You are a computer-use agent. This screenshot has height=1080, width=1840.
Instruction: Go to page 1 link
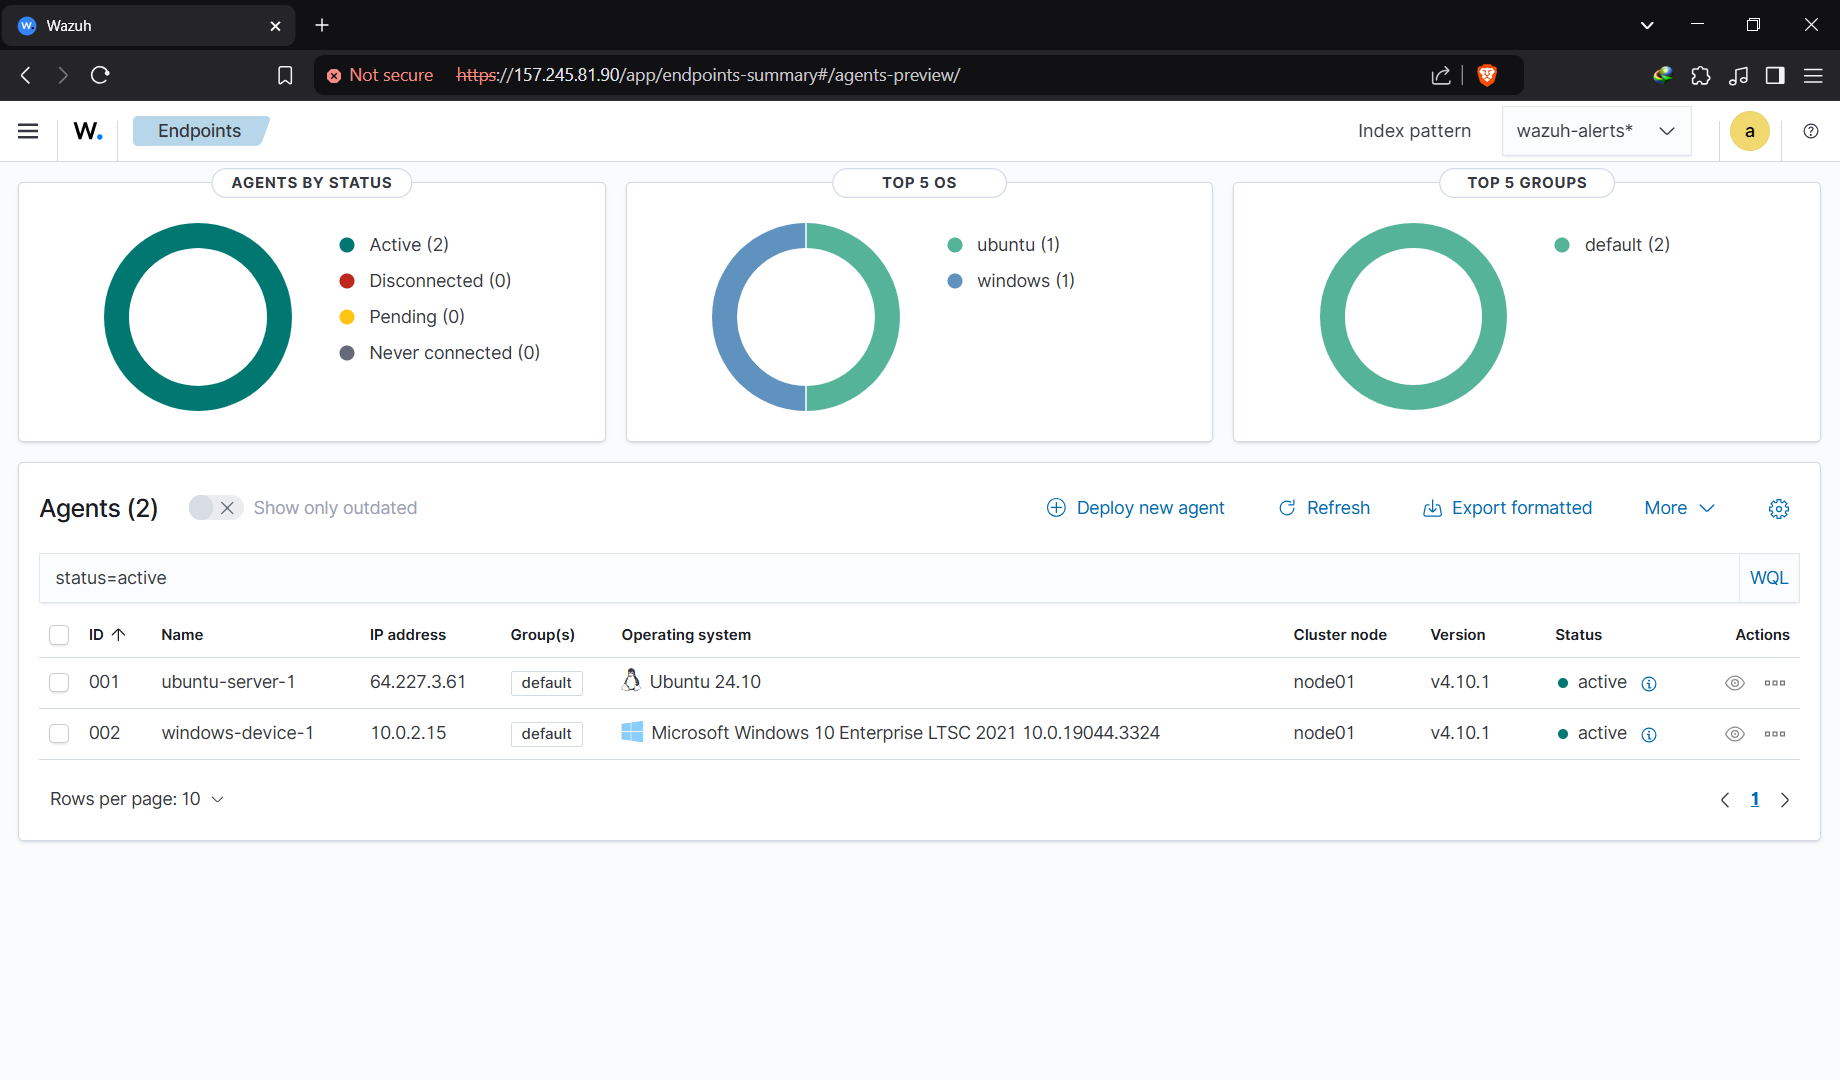1755,800
